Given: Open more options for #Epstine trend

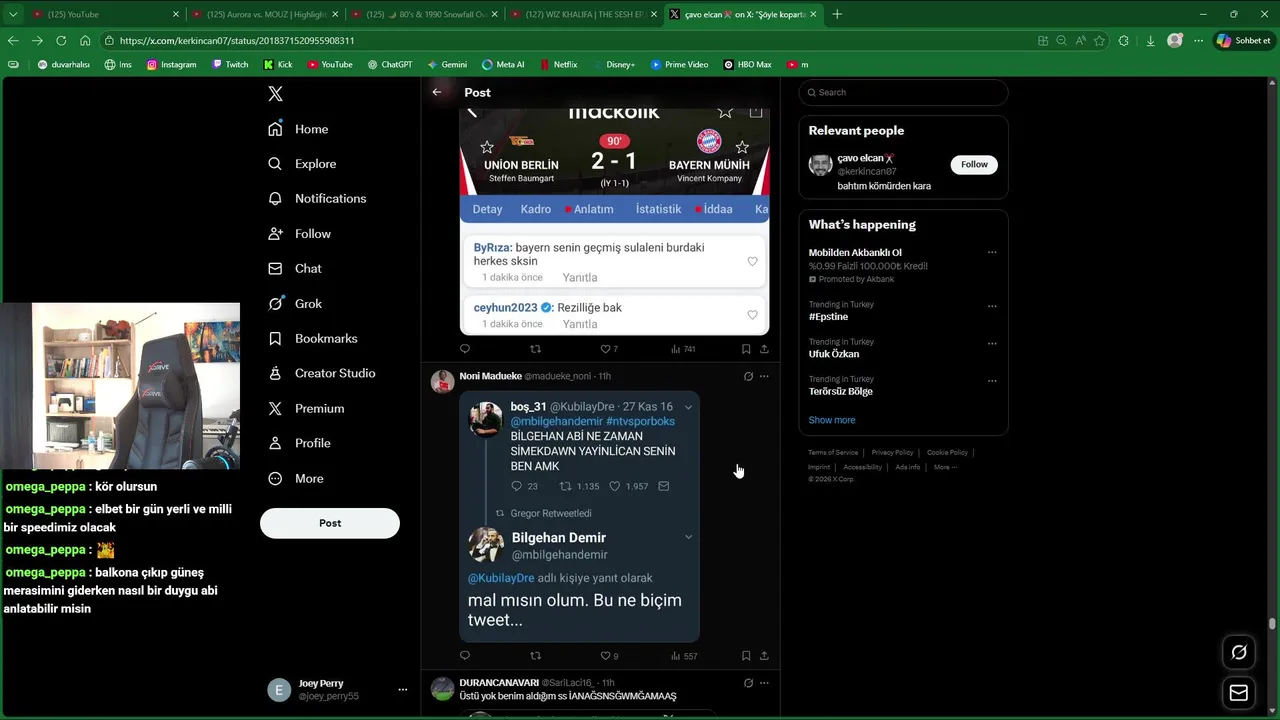Looking at the screenshot, I should click(992, 306).
